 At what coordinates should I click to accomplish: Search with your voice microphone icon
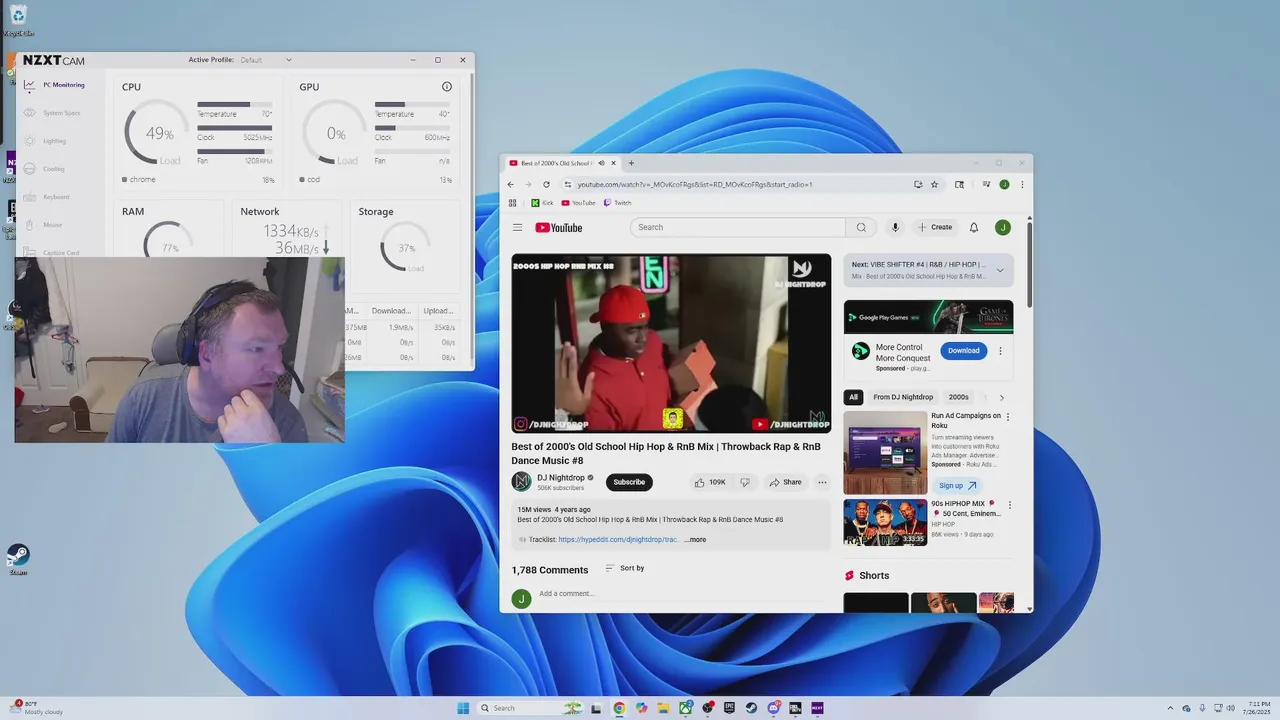click(x=895, y=227)
